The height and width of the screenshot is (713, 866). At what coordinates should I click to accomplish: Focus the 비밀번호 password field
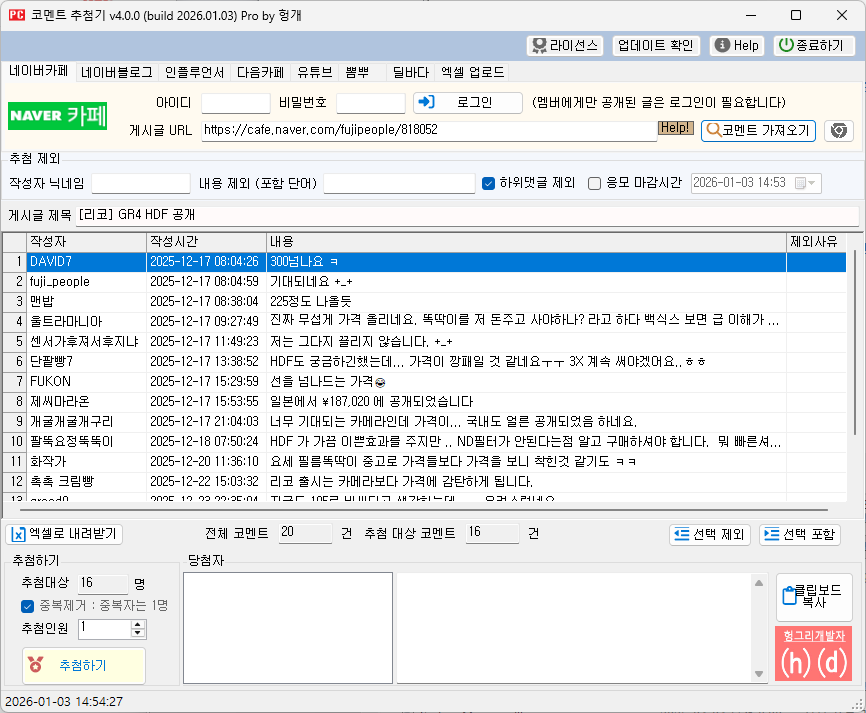point(371,103)
